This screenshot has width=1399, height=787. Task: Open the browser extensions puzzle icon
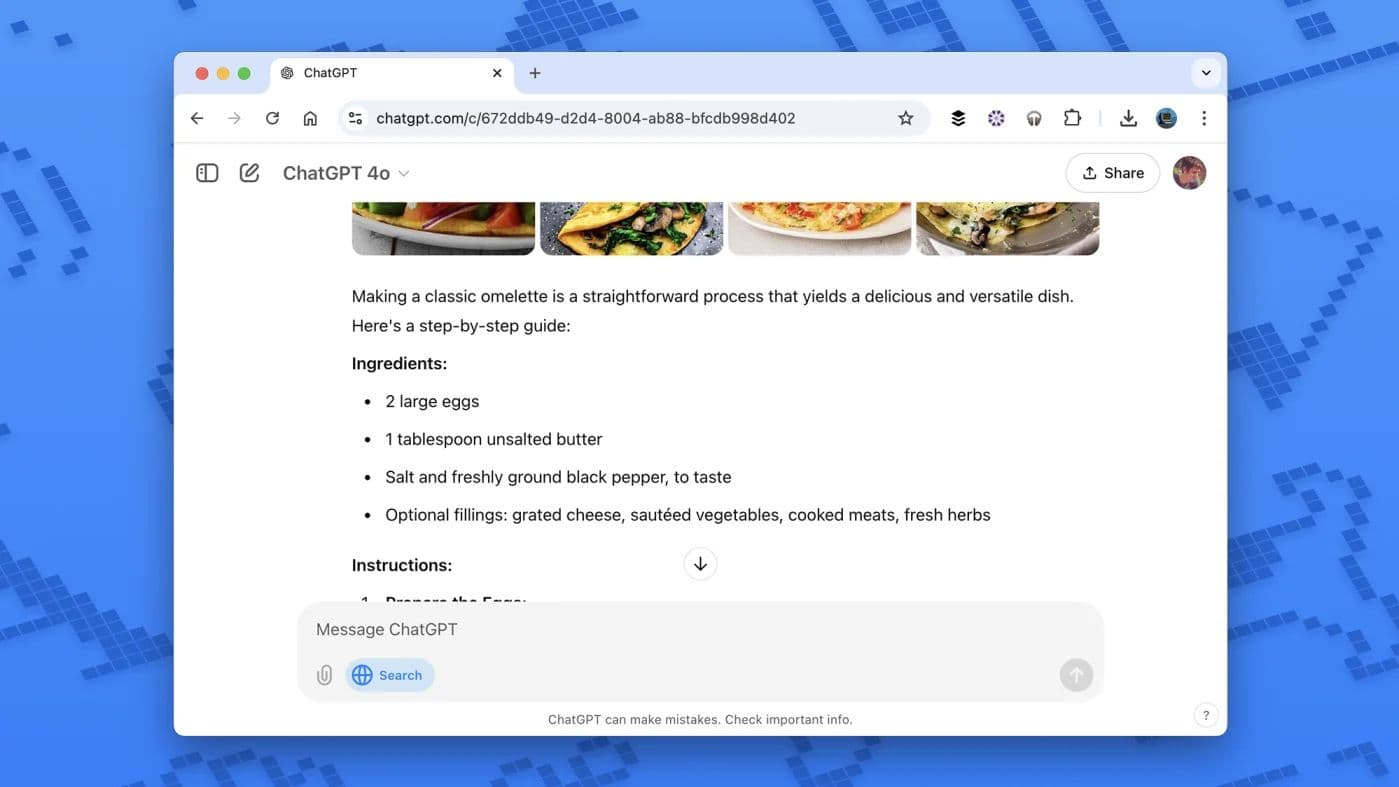(1072, 118)
